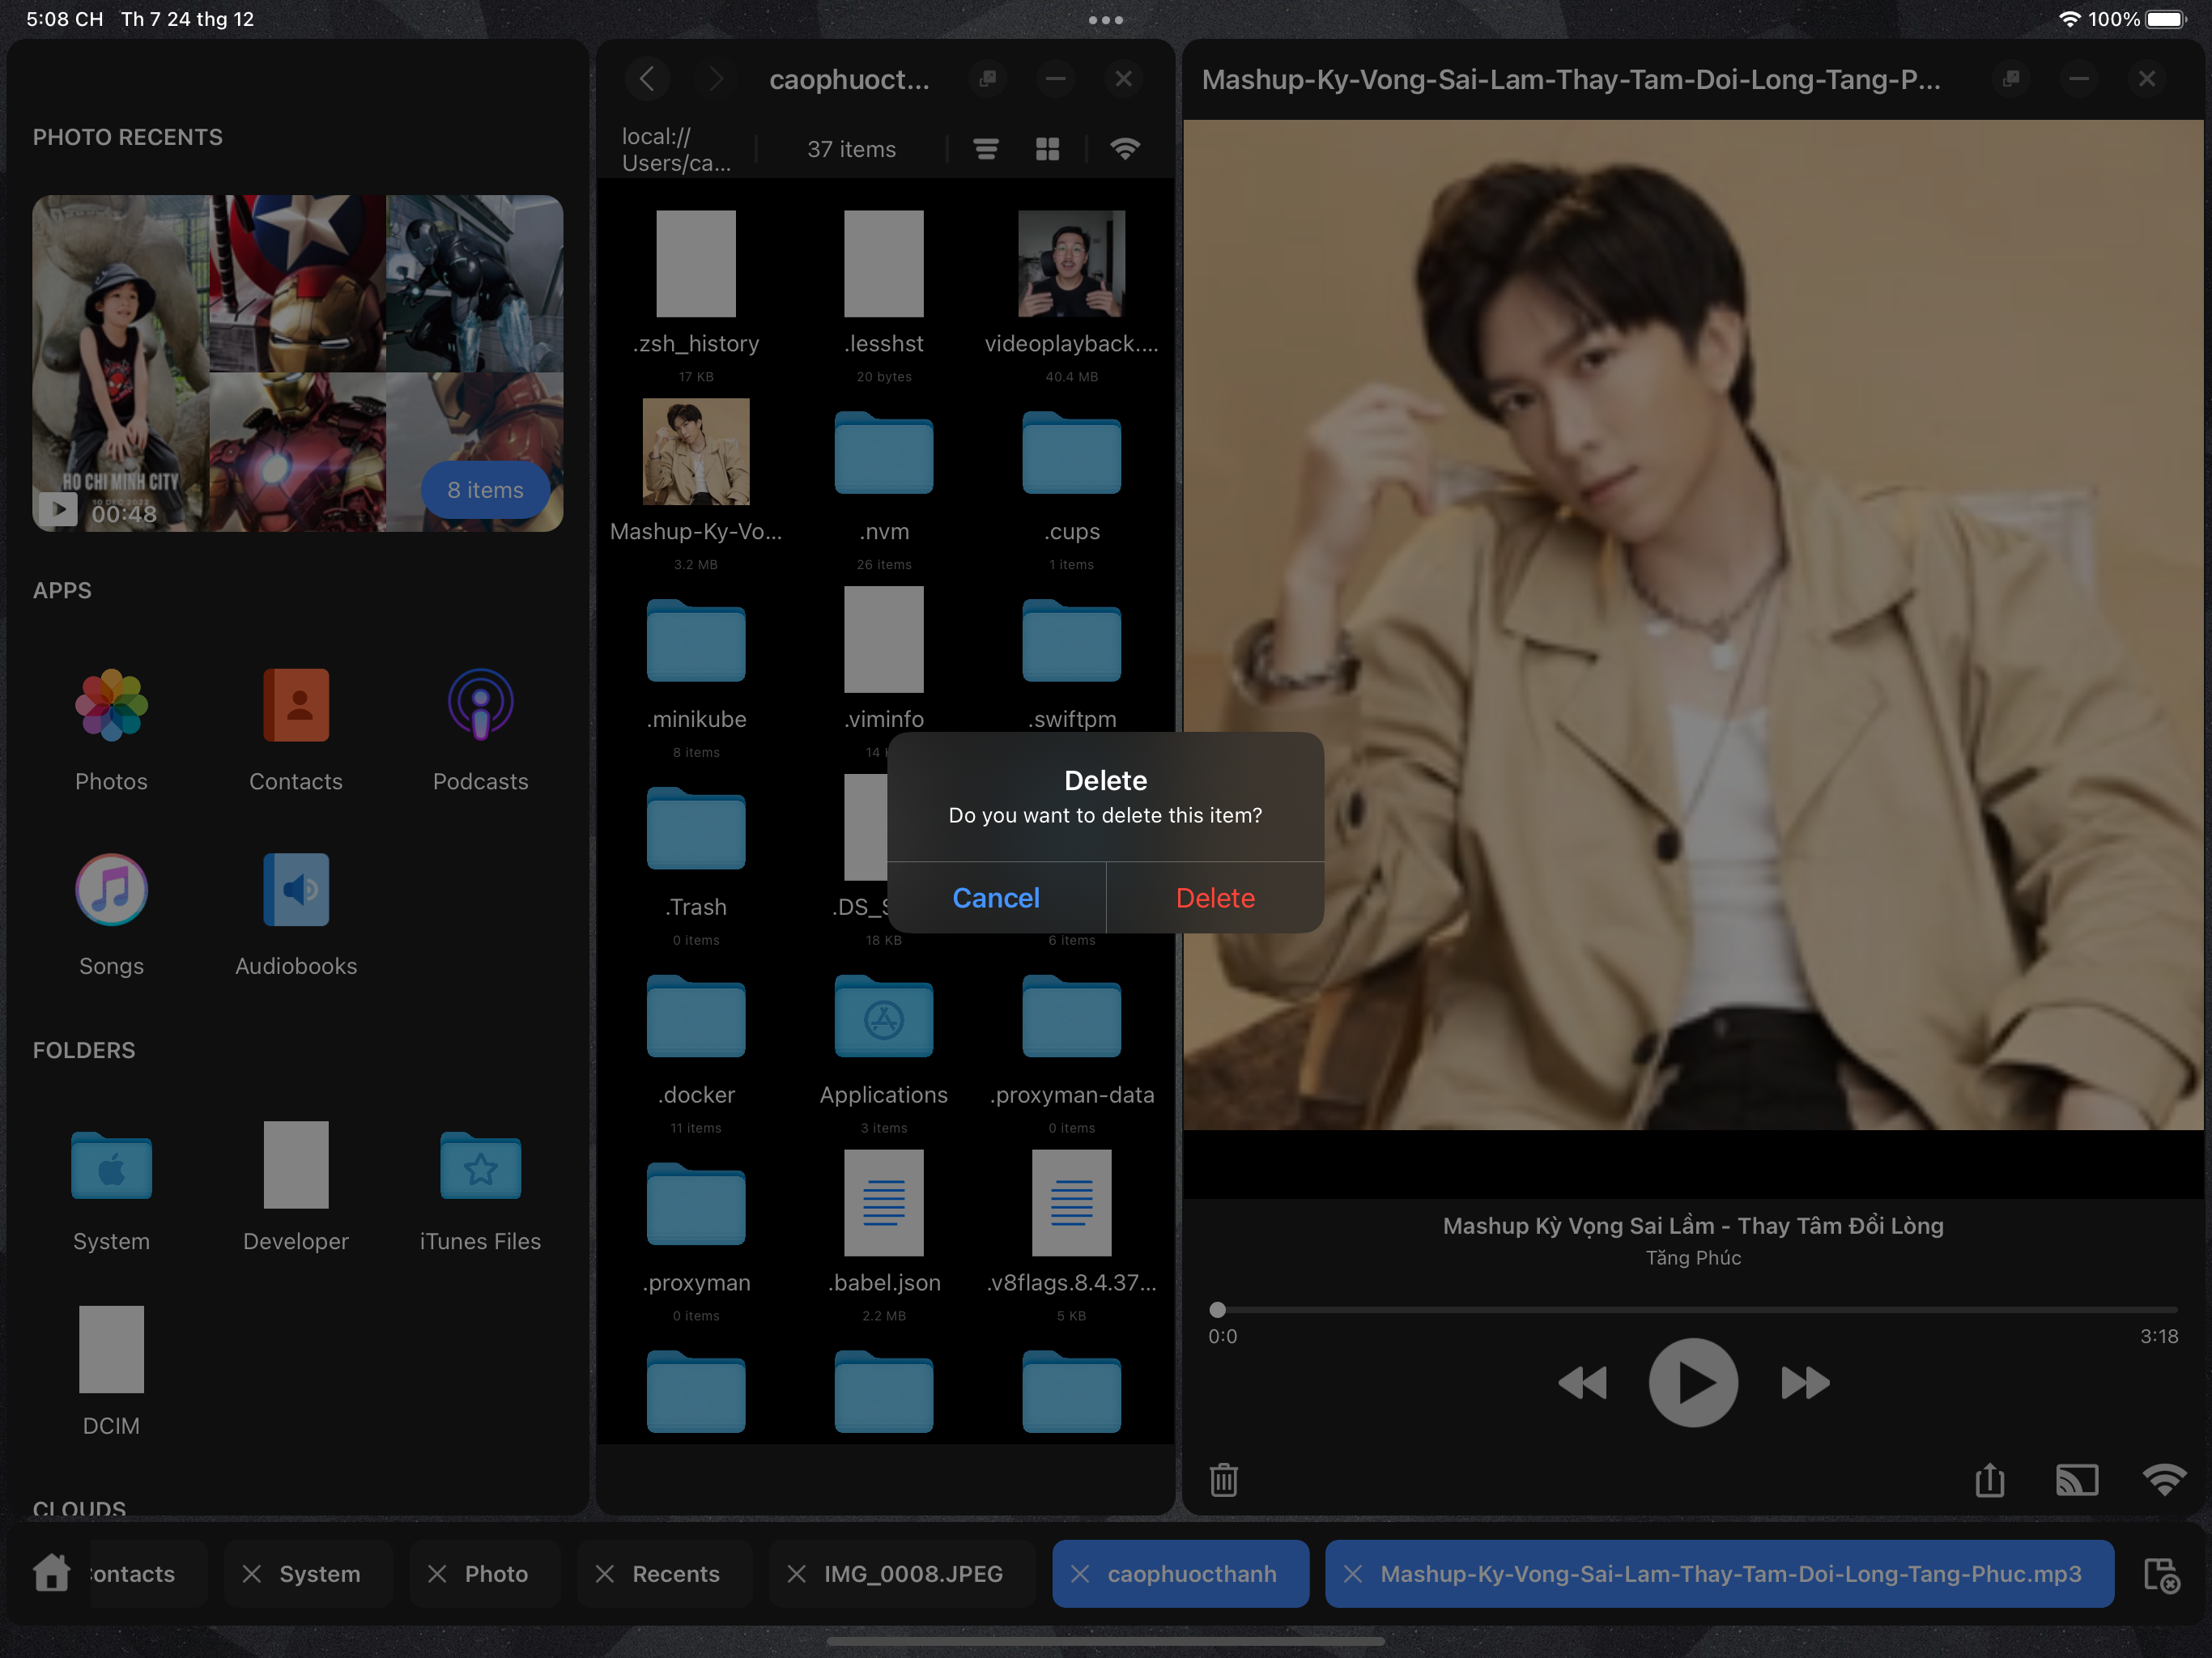Open Wi-Fi sharing in the file browser toolbar
The height and width of the screenshot is (1658, 2212).
(1125, 149)
